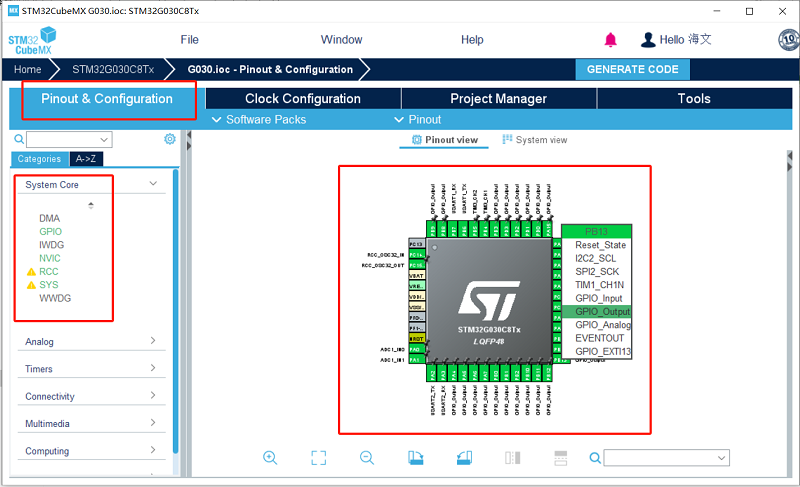Open the peripheral settings gear icon

tap(170, 139)
